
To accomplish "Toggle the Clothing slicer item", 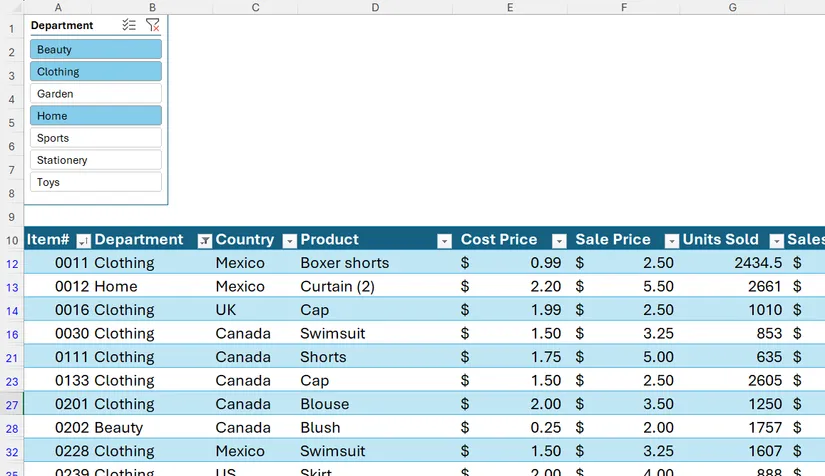I will (x=96, y=72).
